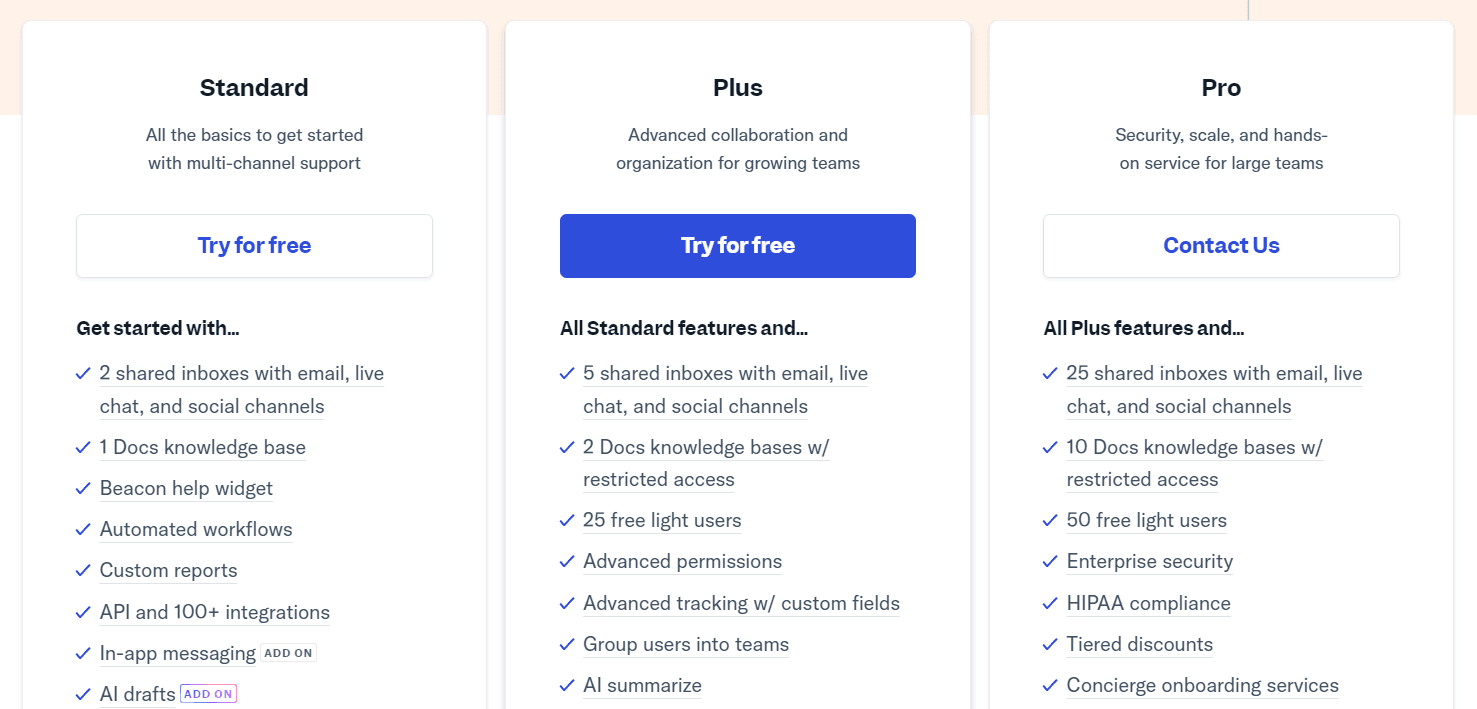The image size is (1477, 709).
Task: Click Try for free under Plus plan
Action: 737,245
